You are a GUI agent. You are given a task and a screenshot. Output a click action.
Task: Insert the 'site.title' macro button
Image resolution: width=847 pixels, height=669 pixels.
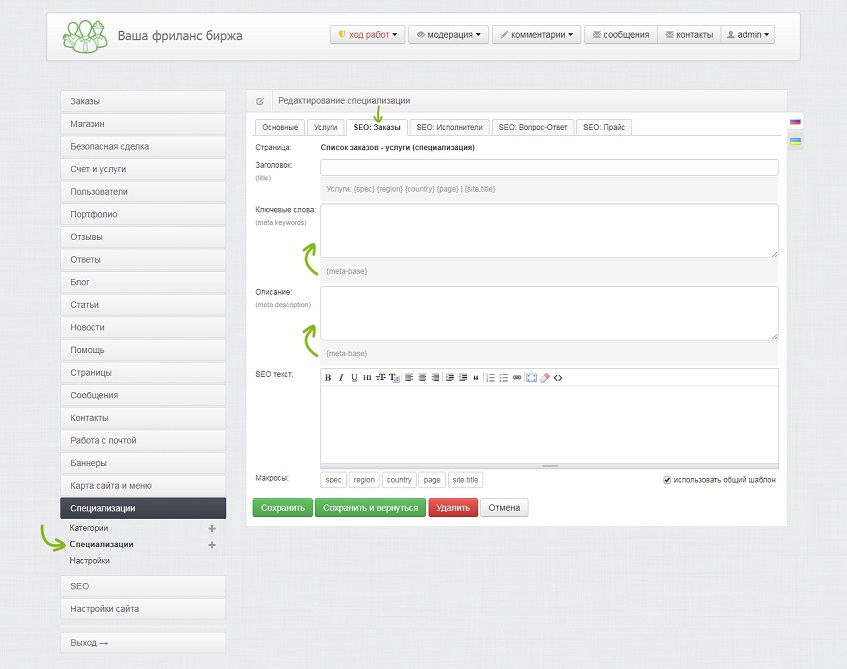point(465,480)
